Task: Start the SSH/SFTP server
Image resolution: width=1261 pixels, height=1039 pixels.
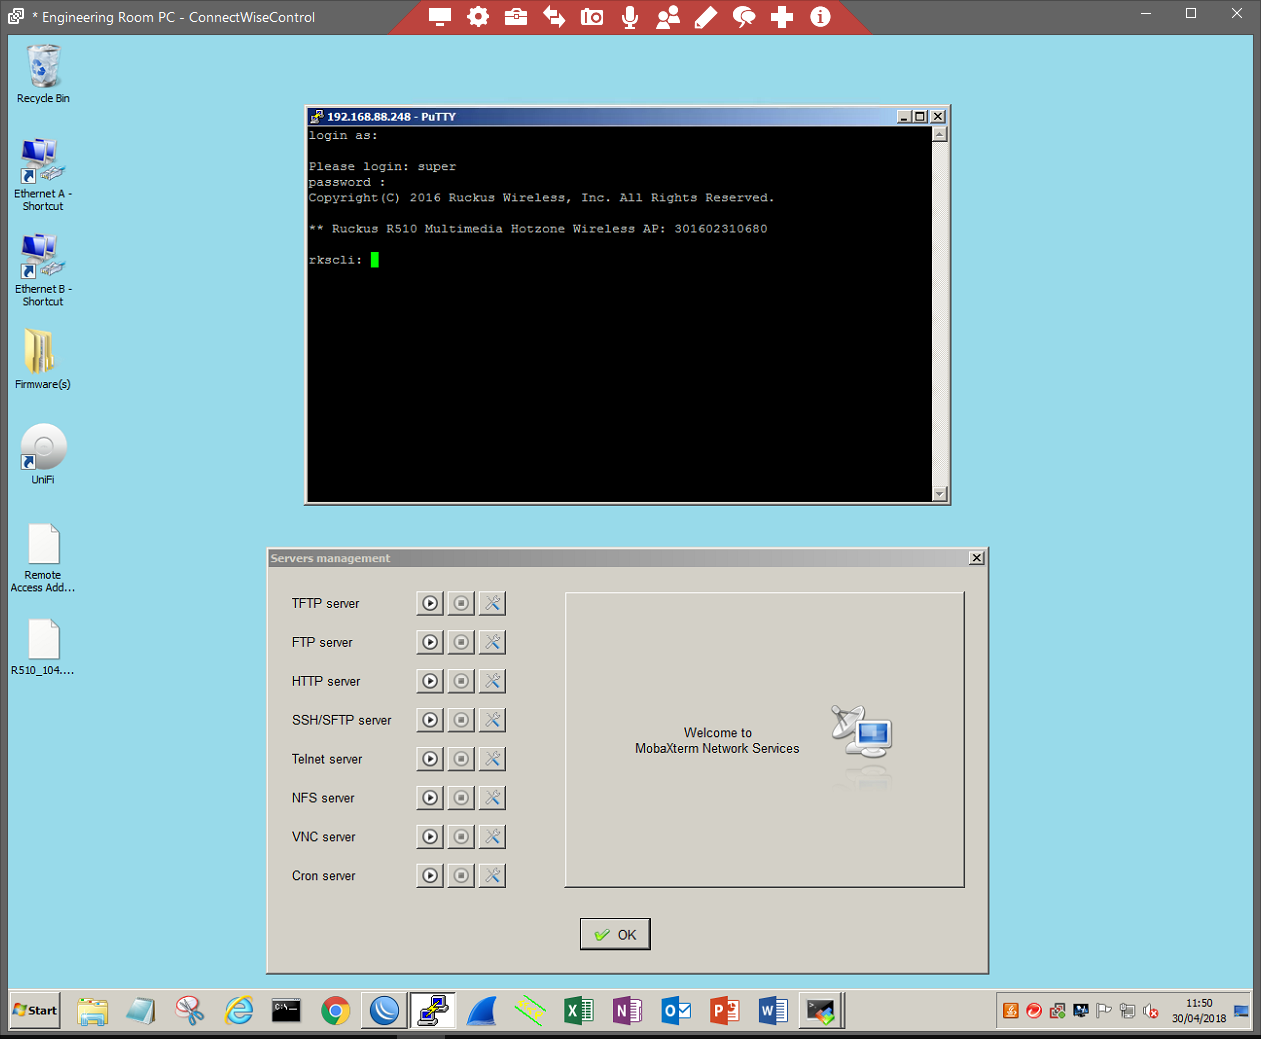Action: point(430,720)
